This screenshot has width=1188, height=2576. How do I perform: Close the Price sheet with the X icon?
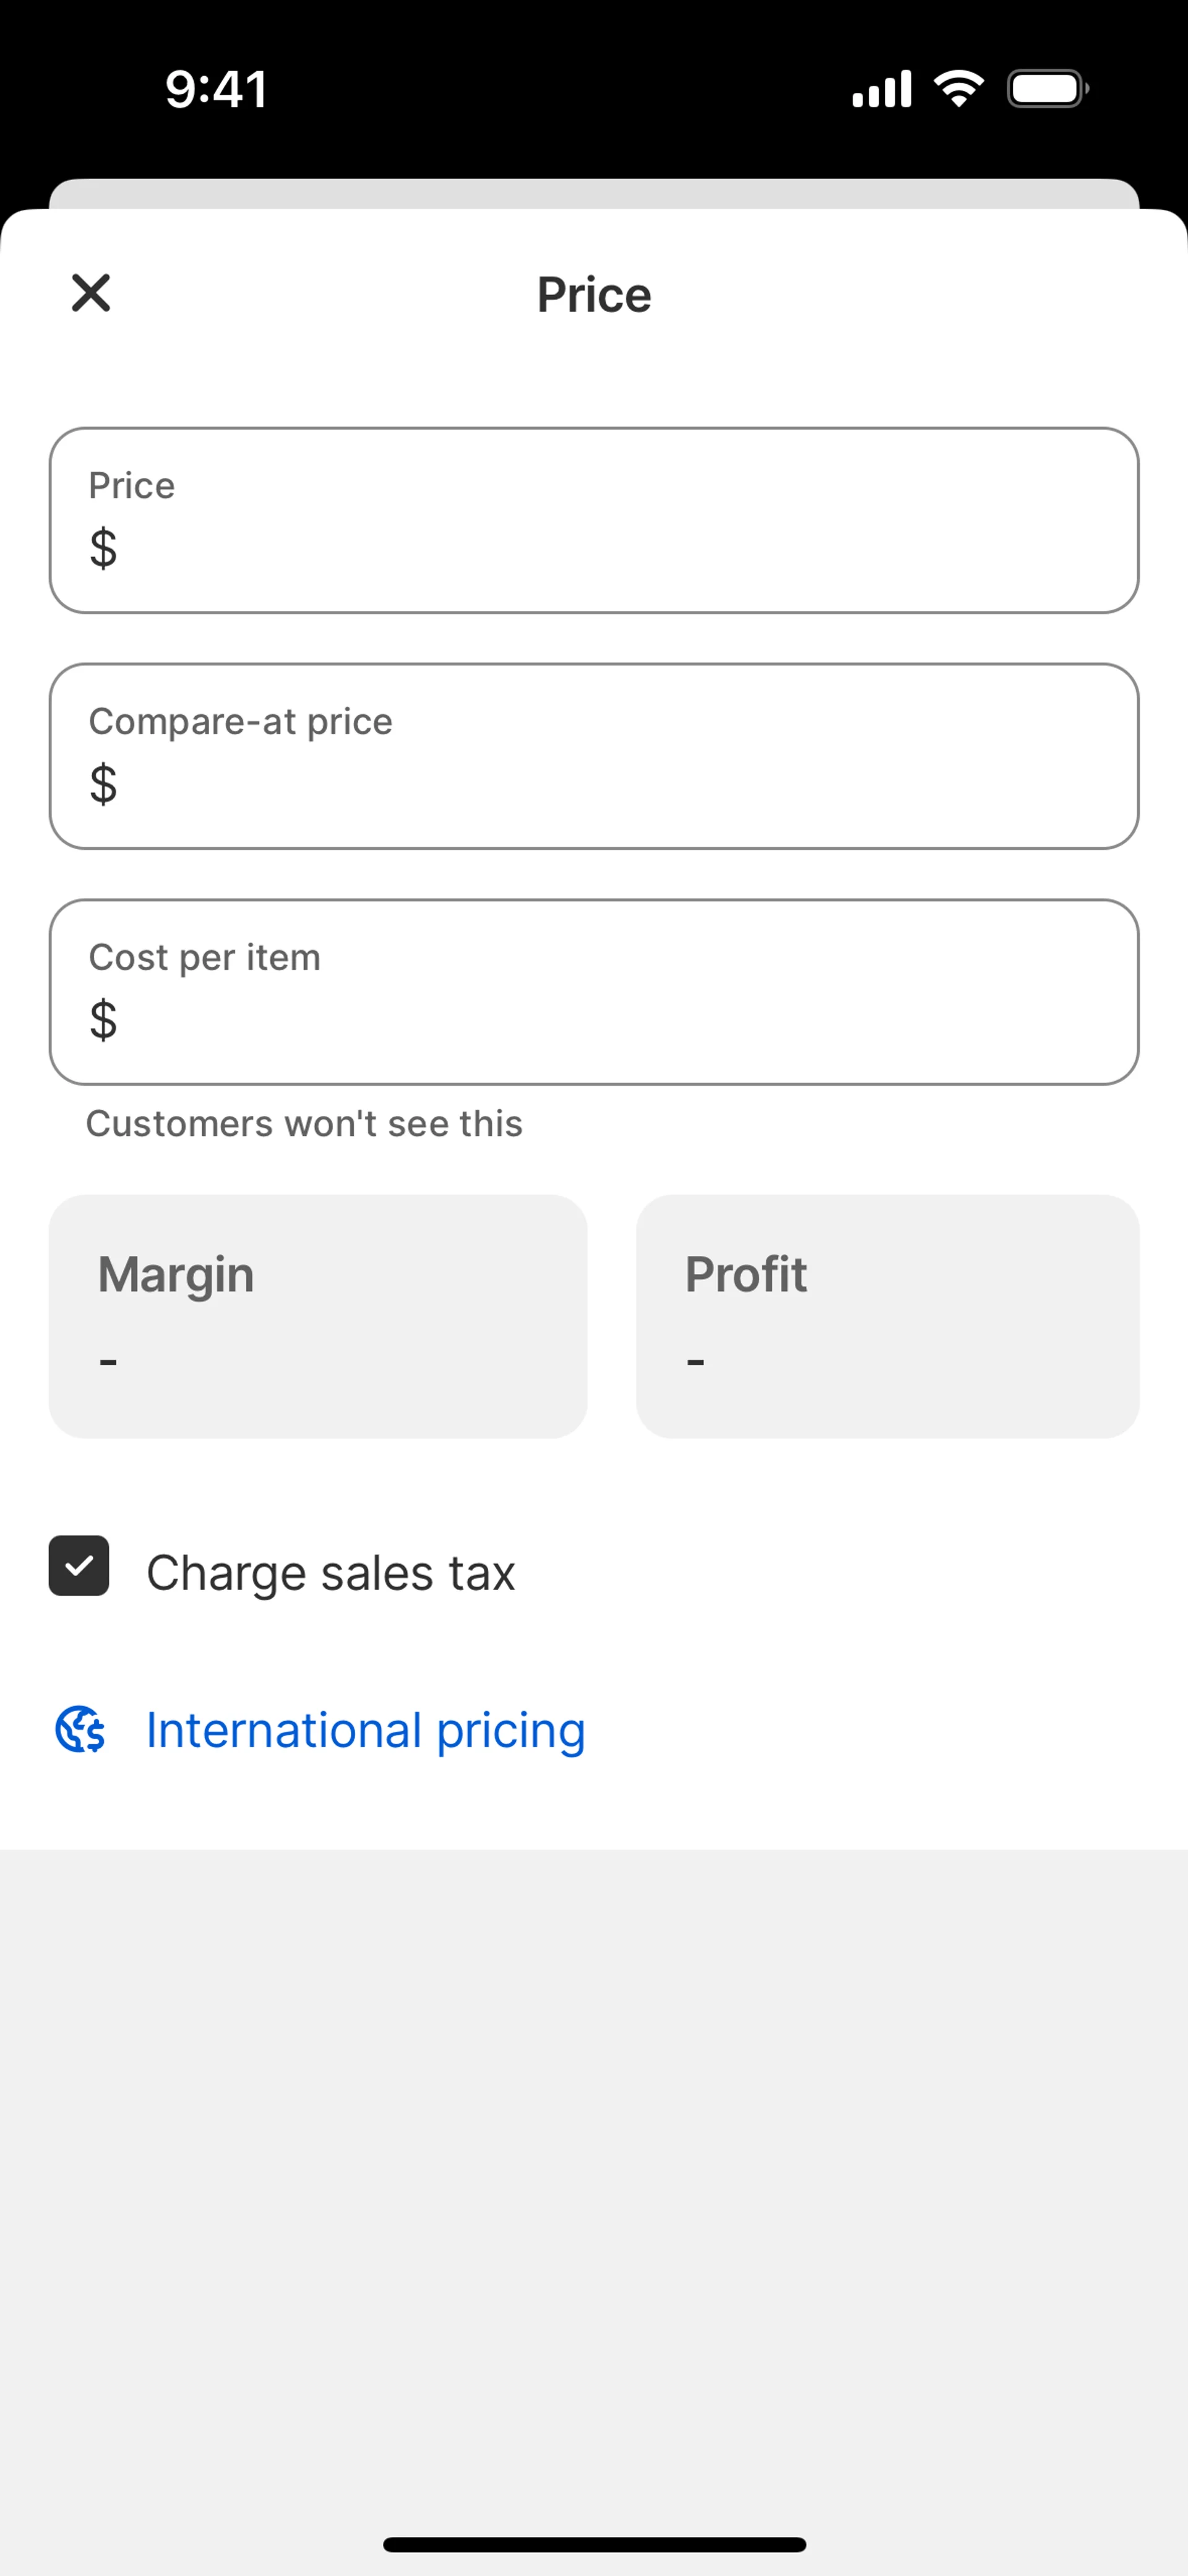click(91, 293)
